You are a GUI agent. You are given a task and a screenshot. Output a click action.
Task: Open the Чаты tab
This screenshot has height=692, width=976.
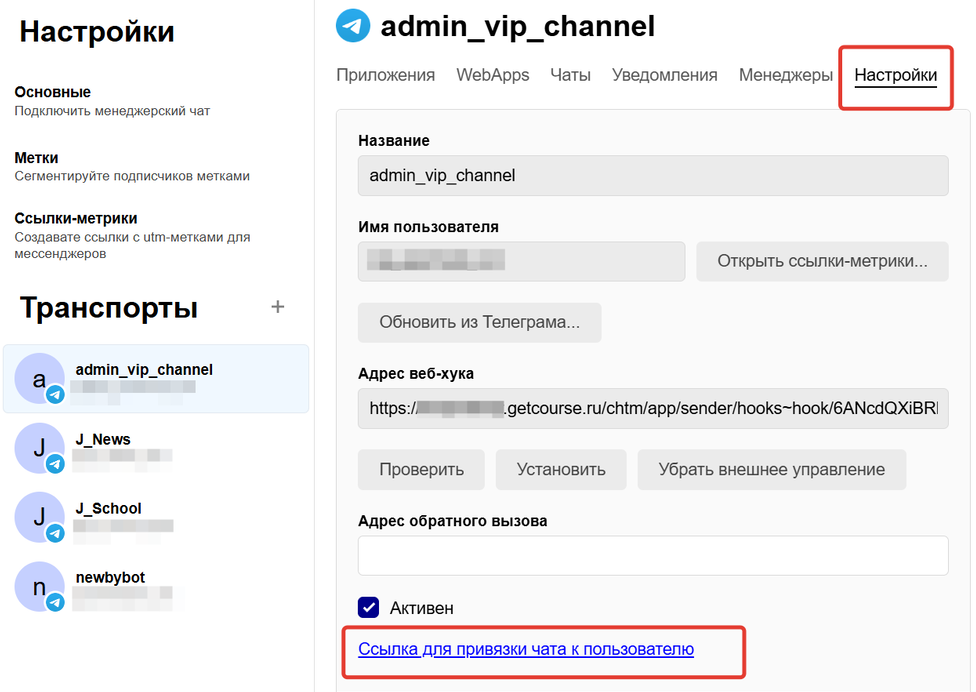(x=570, y=74)
